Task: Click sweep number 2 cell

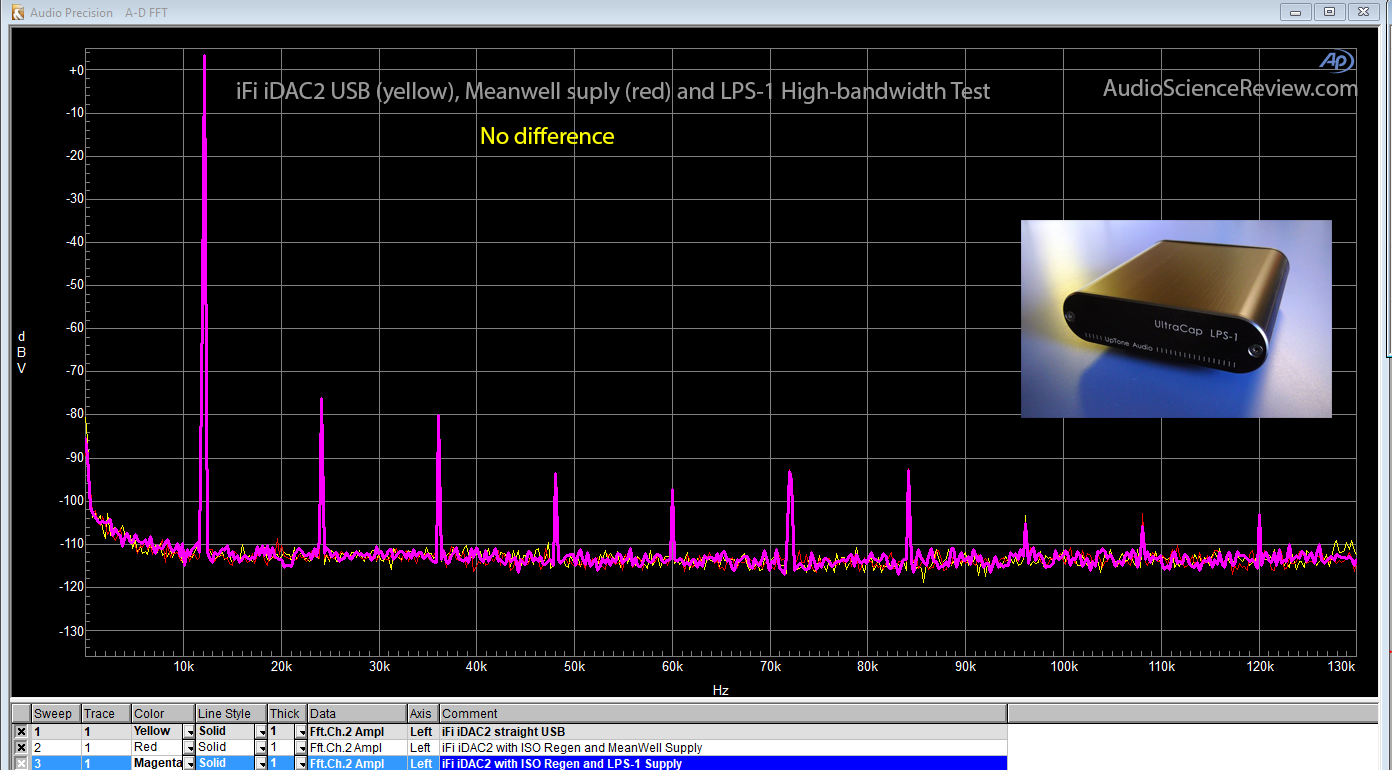Action: tap(55, 748)
